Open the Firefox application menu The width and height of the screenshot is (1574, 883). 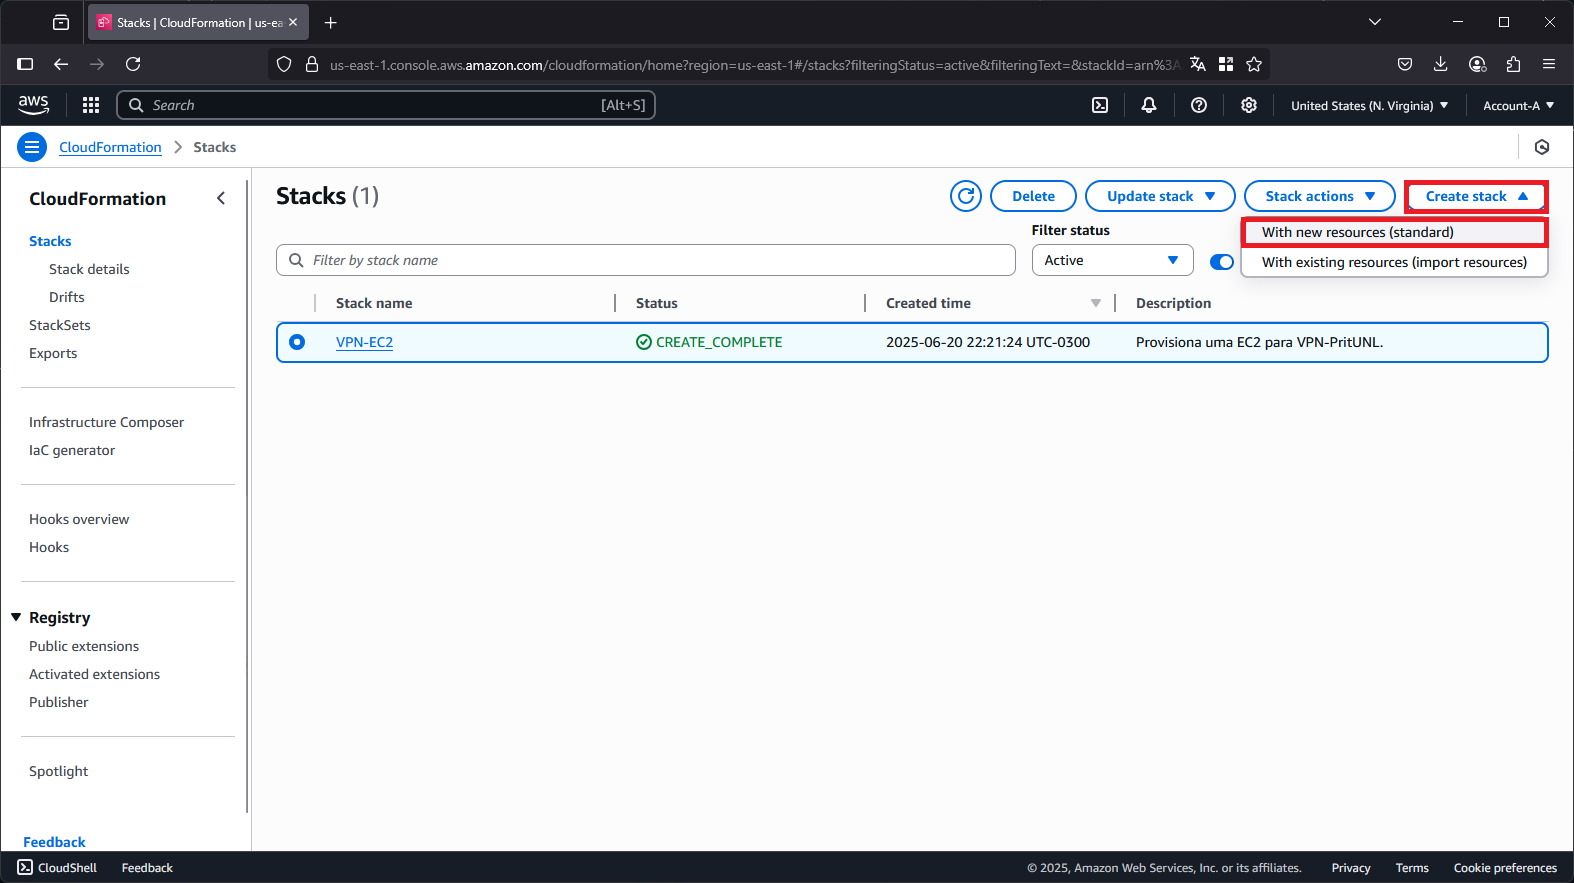(1549, 64)
